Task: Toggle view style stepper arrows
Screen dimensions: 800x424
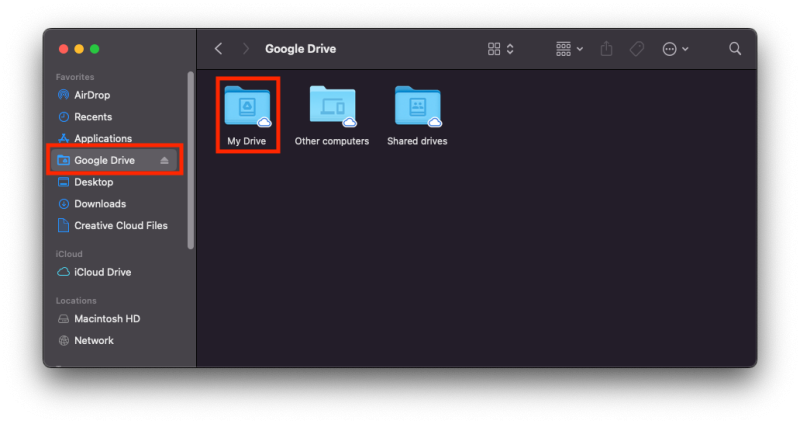Action: (x=510, y=49)
